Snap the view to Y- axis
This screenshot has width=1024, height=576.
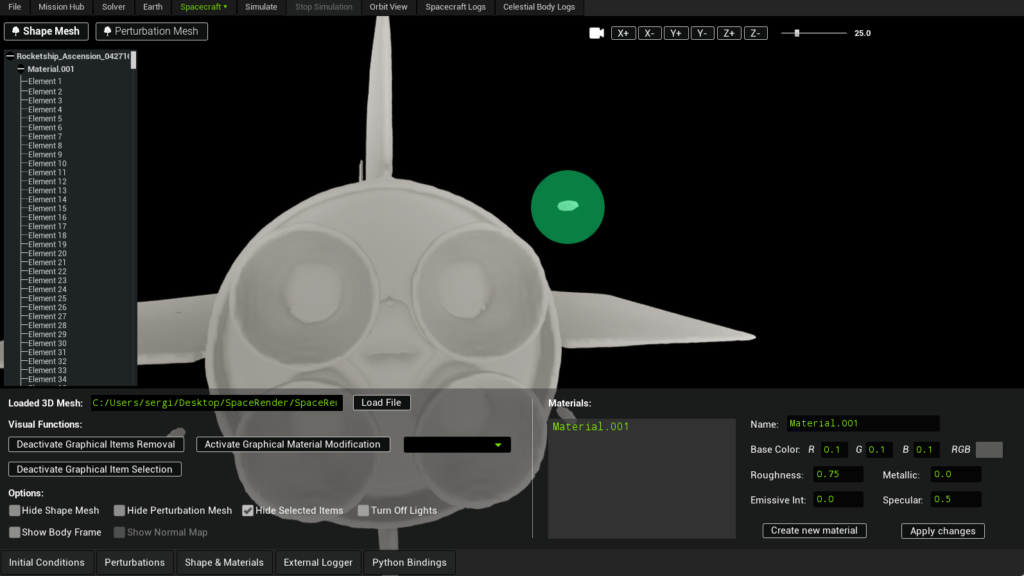pyautogui.click(x=702, y=33)
